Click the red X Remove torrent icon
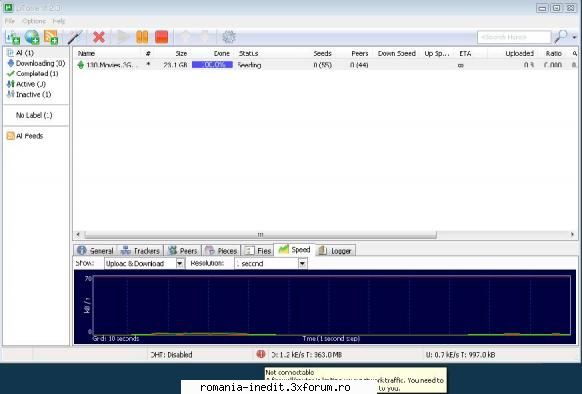The image size is (582, 394). point(99,37)
